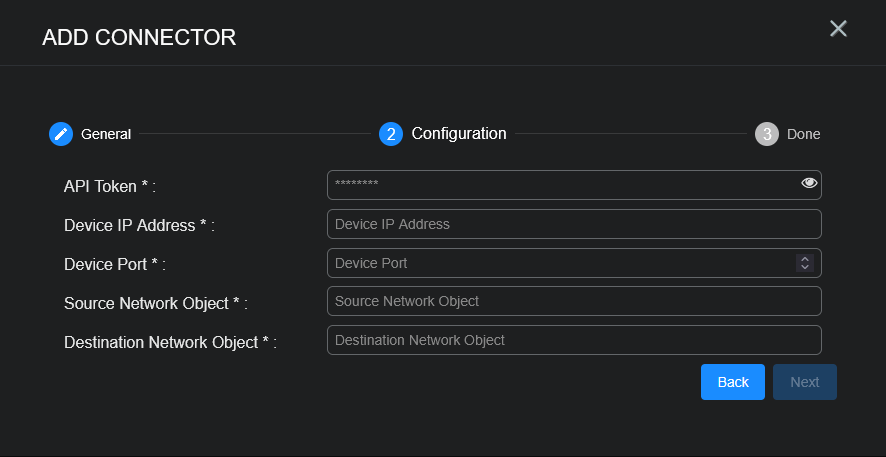This screenshot has width=886, height=457.
Task: Go to the General step label
Action: point(106,134)
